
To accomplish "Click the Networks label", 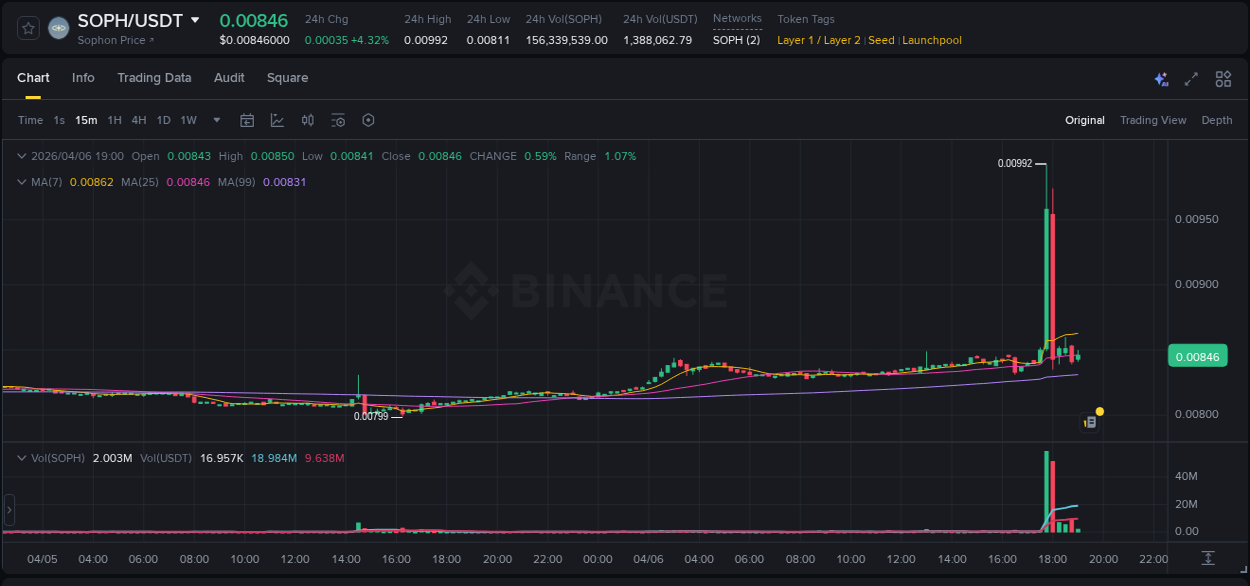I will pos(737,19).
